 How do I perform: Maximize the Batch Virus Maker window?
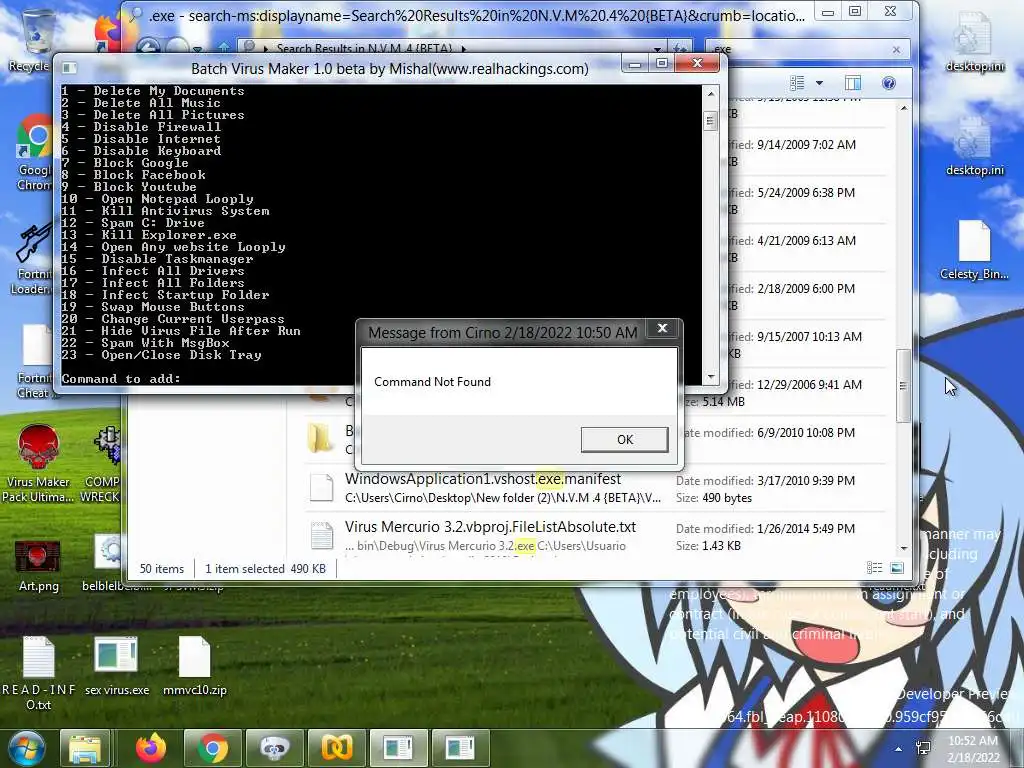[x=662, y=63]
